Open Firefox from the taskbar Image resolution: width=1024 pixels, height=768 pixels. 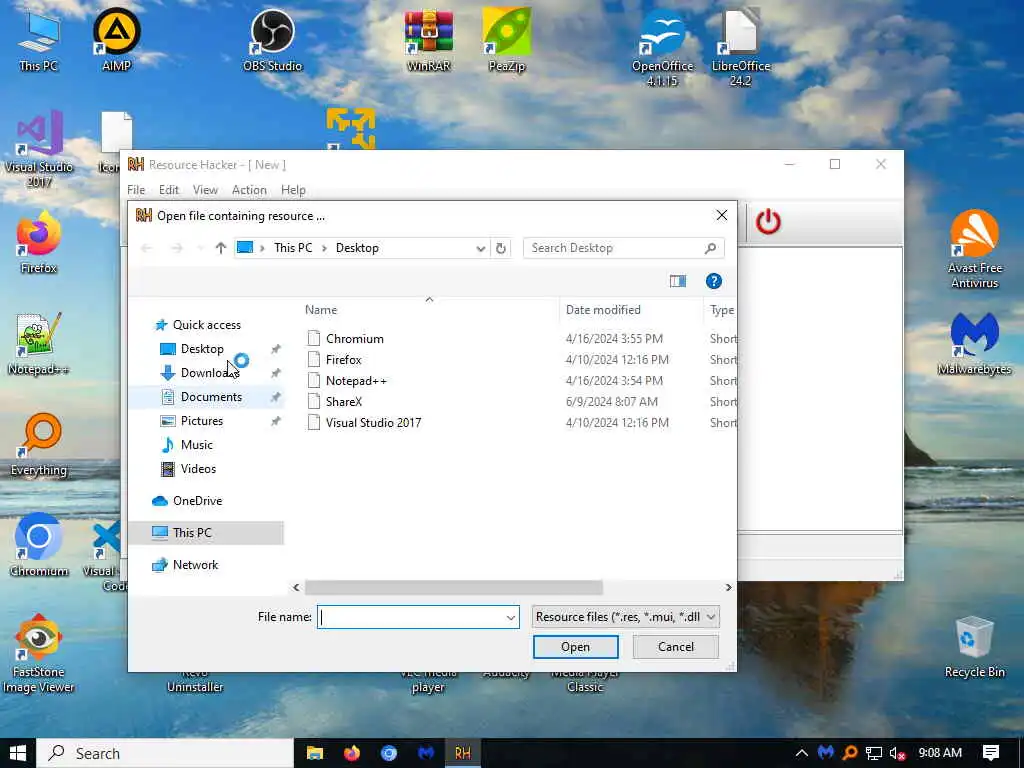(352, 753)
